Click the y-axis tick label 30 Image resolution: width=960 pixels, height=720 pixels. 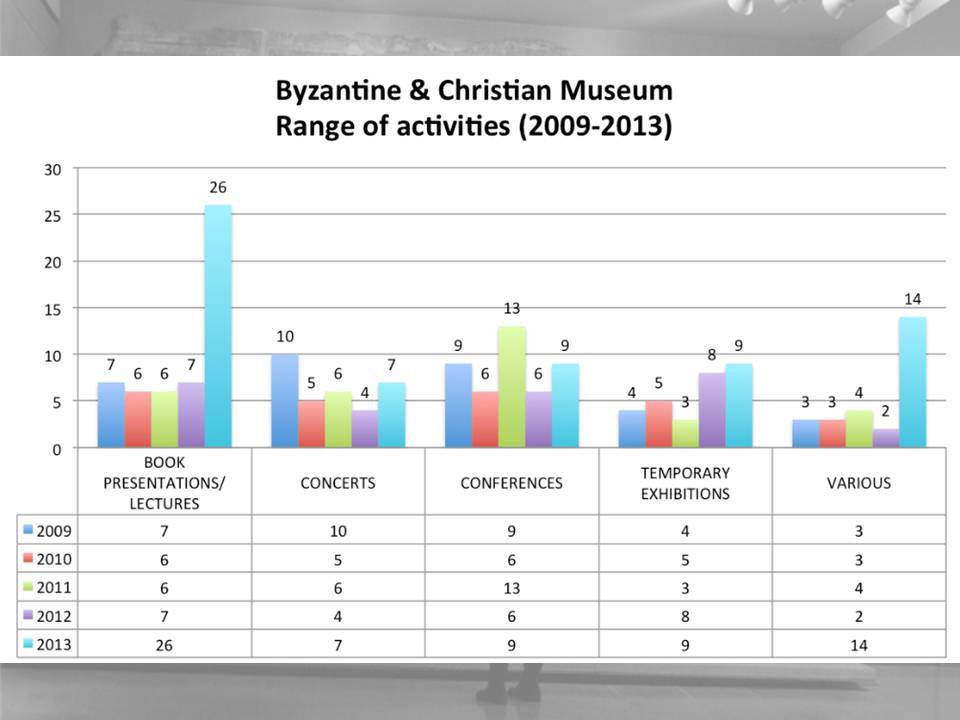[53, 170]
